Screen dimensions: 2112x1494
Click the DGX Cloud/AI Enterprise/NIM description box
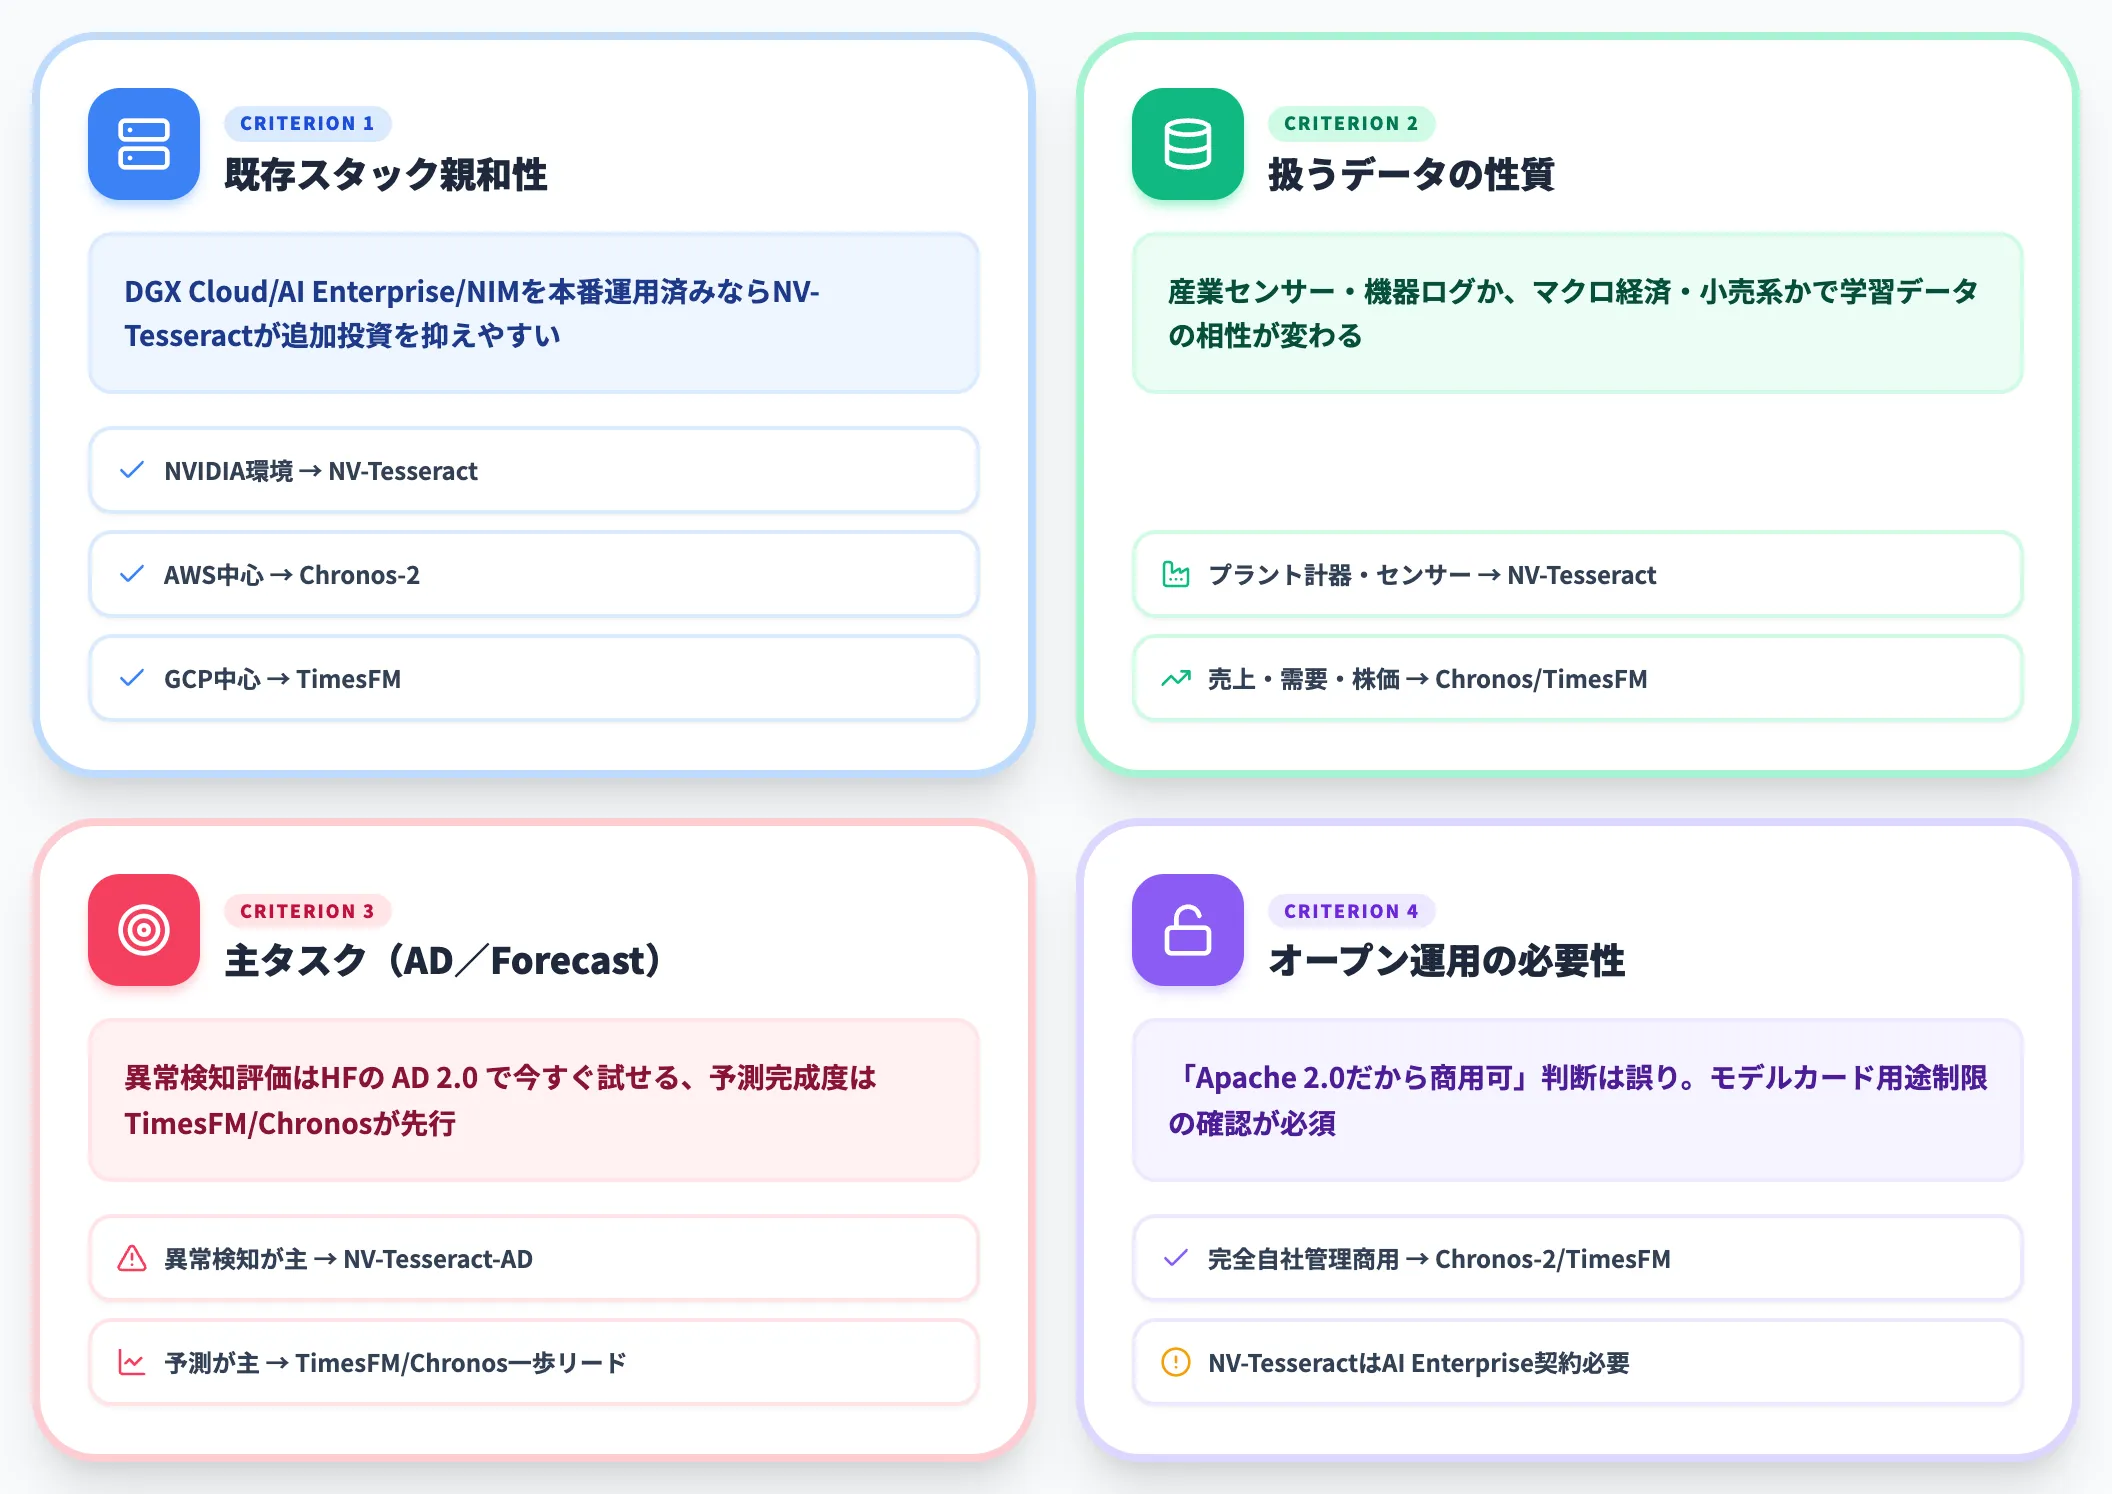pyautogui.click(x=534, y=313)
